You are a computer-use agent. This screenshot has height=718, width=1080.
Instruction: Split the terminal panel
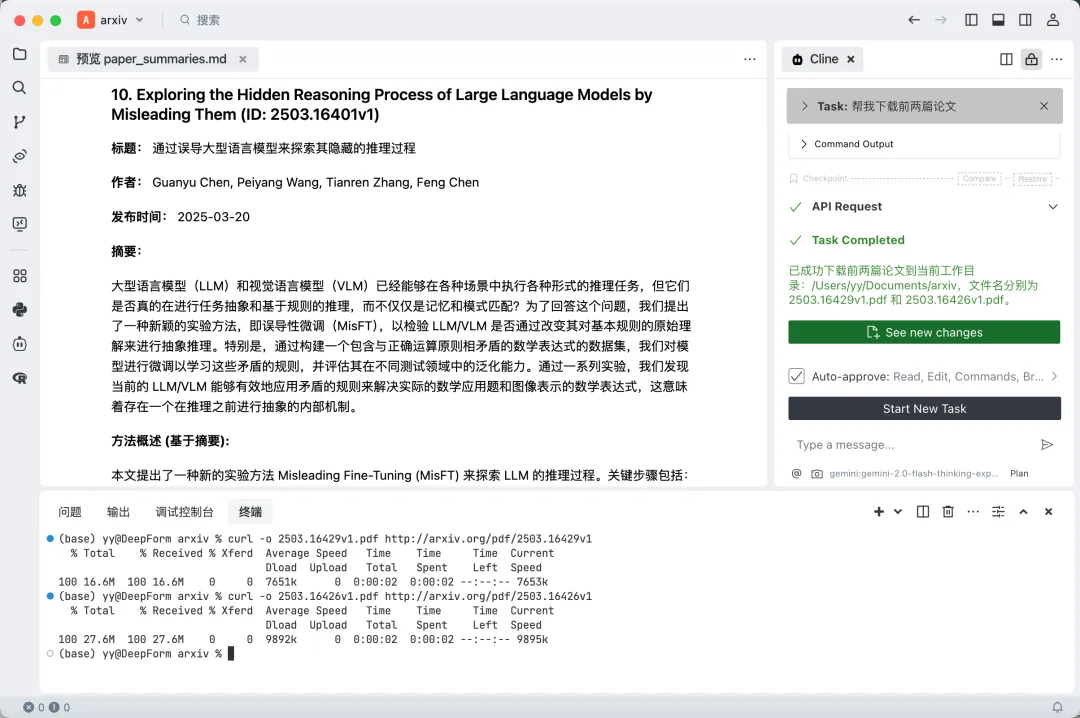point(922,511)
